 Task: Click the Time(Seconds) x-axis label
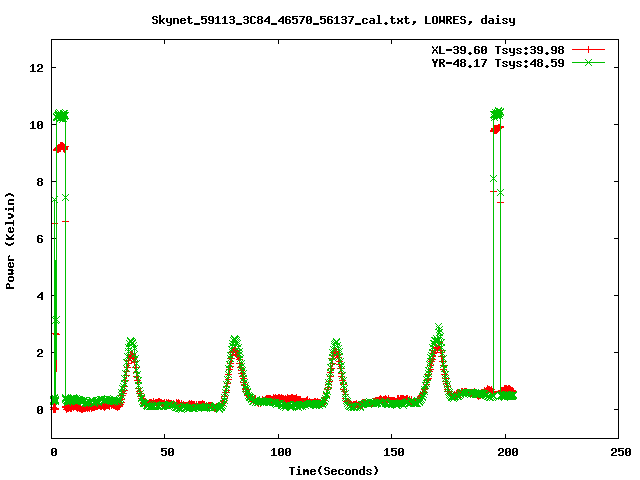[x=333, y=471]
